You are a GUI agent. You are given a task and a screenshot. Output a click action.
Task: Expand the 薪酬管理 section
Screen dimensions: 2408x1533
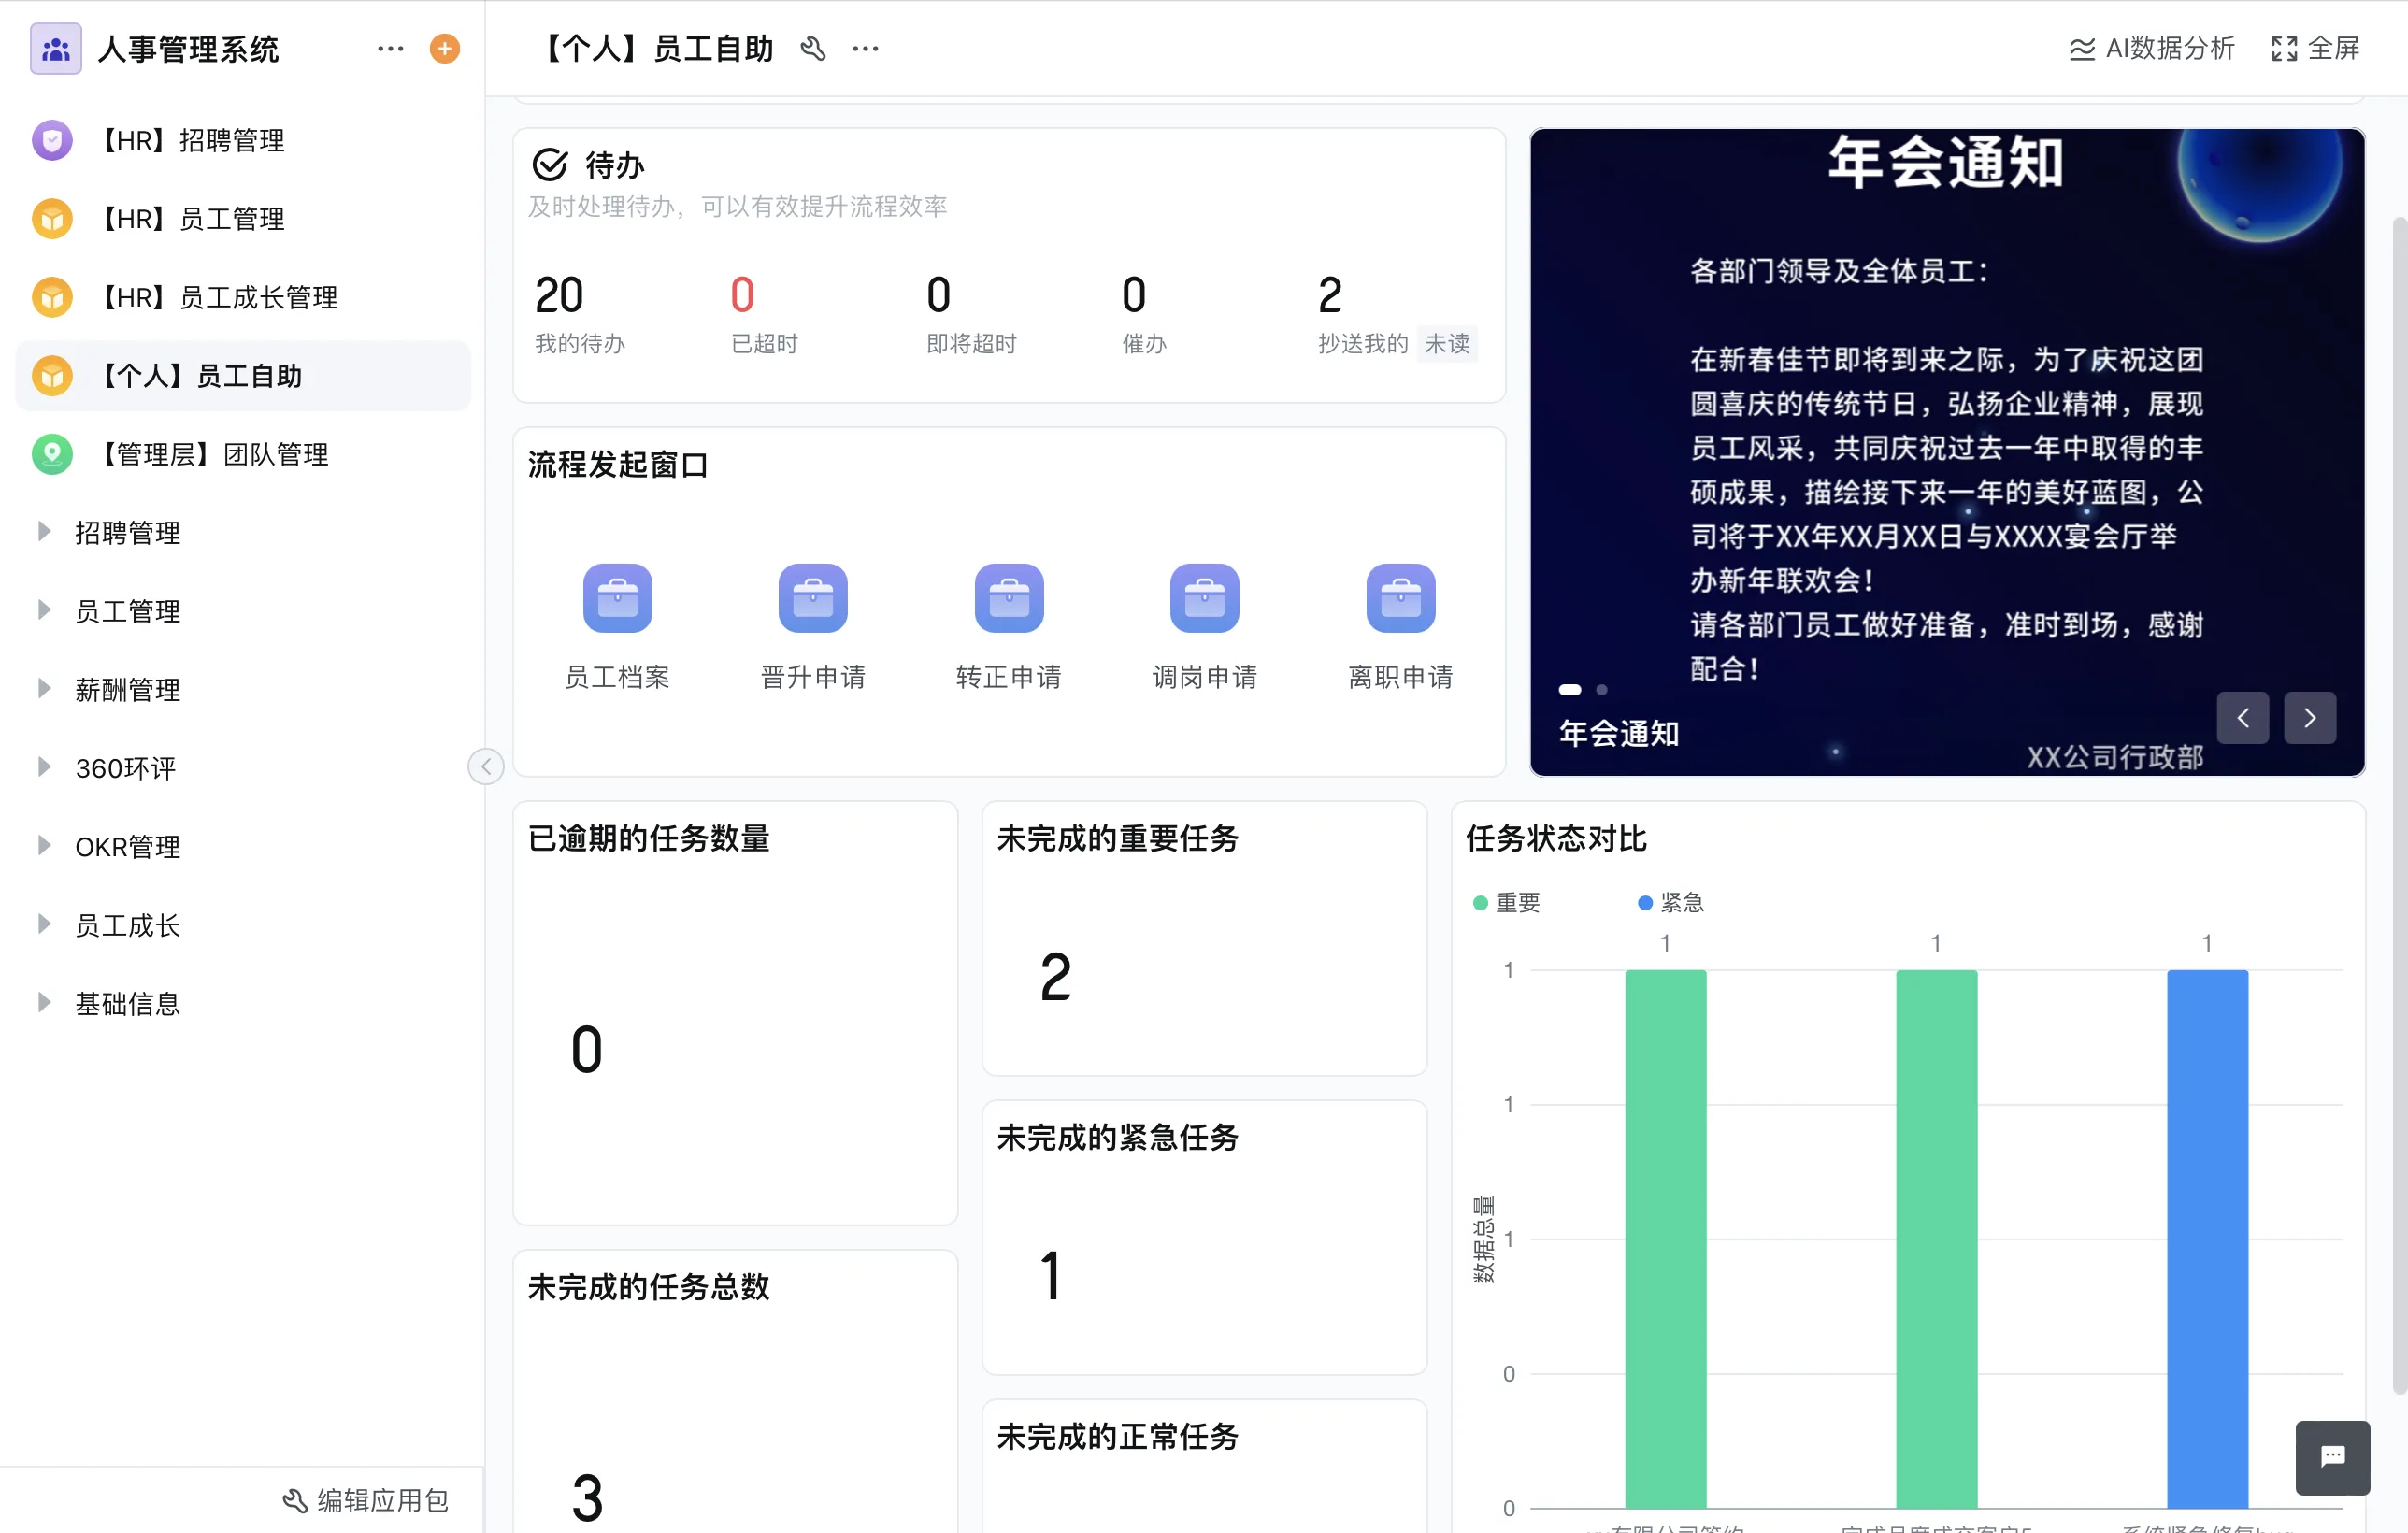[127, 689]
